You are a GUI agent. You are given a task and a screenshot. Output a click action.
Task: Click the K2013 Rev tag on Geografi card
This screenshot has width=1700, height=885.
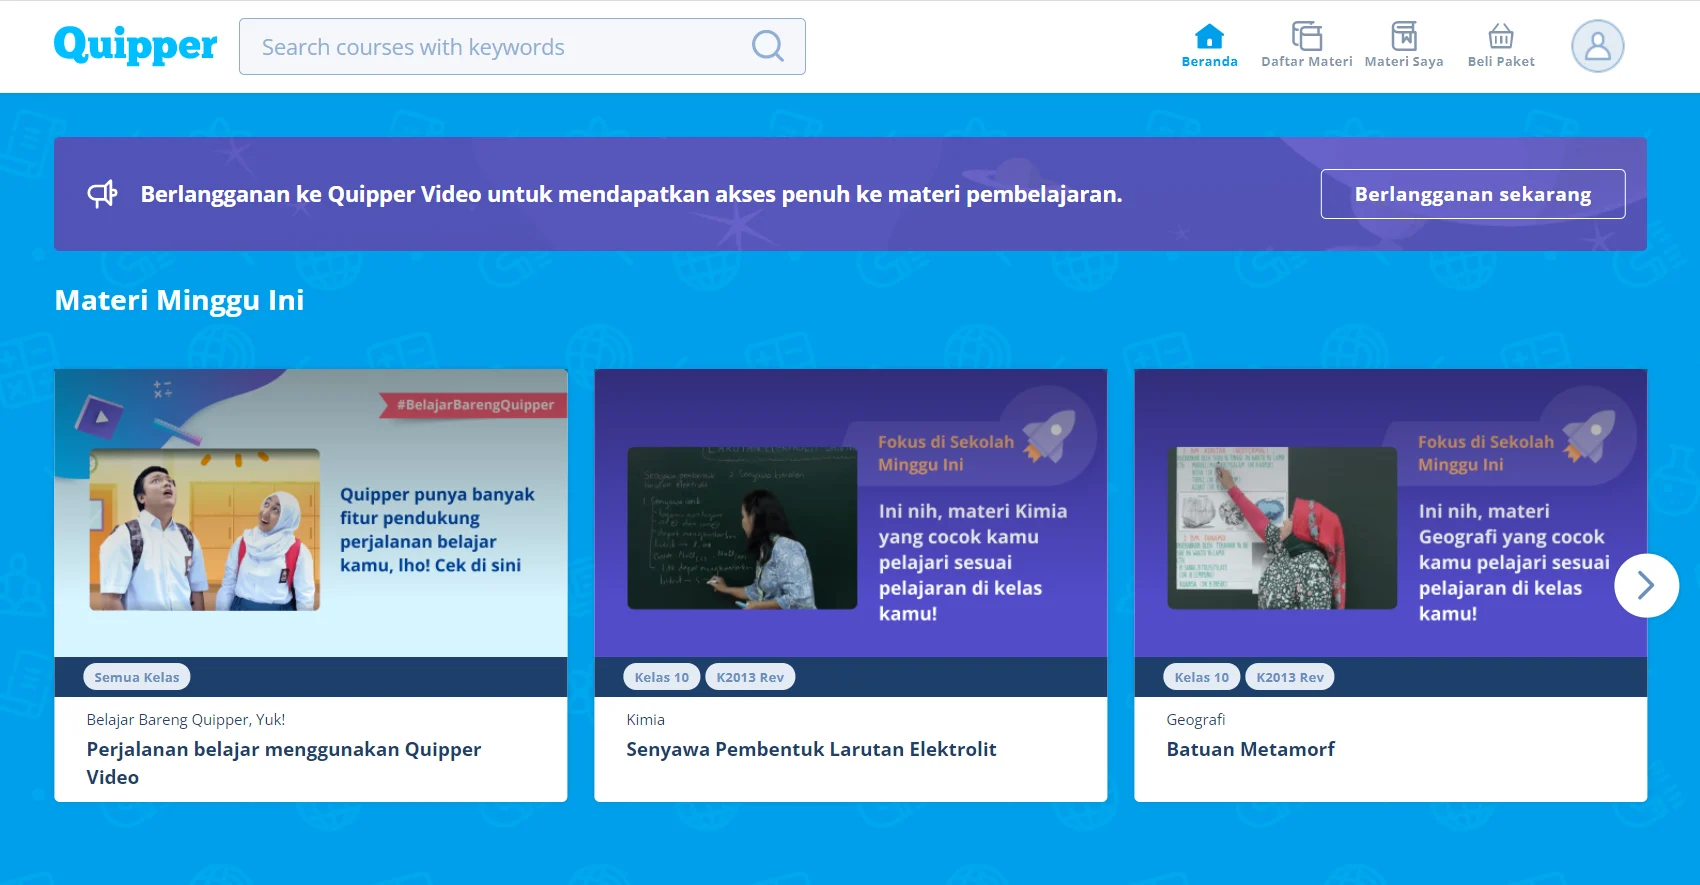[x=1290, y=677]
